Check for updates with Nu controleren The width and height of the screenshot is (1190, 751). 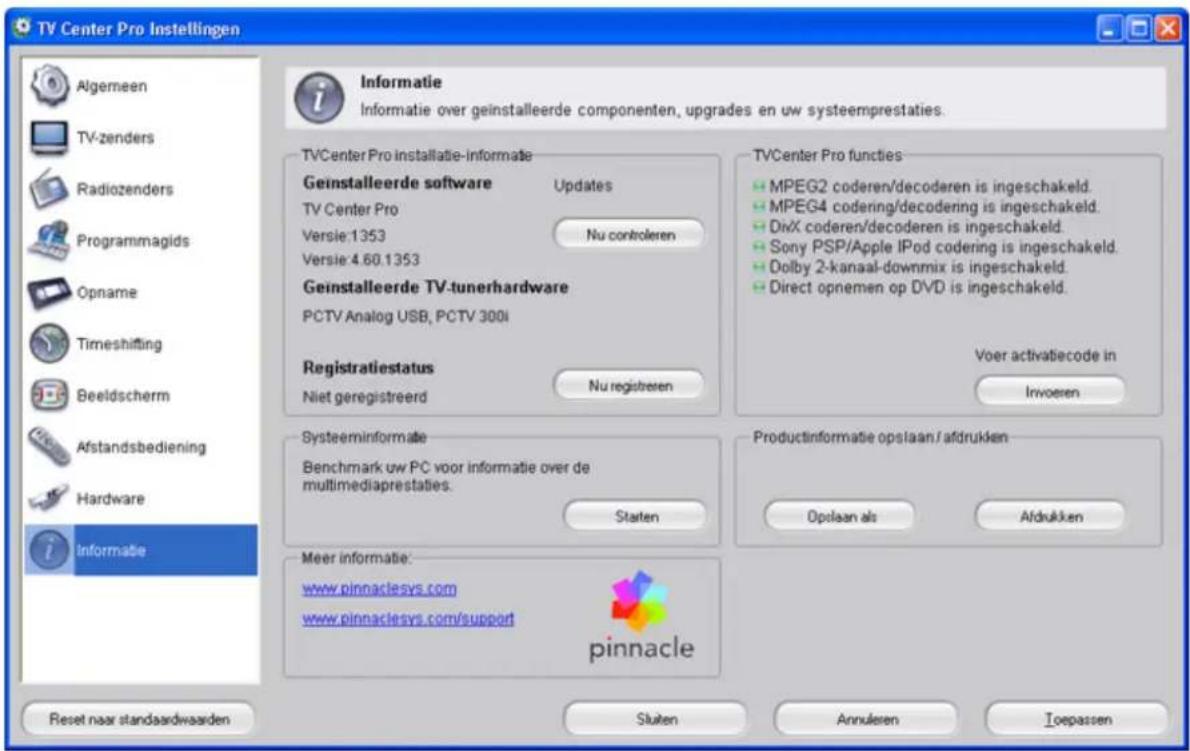tap(630, 234)
